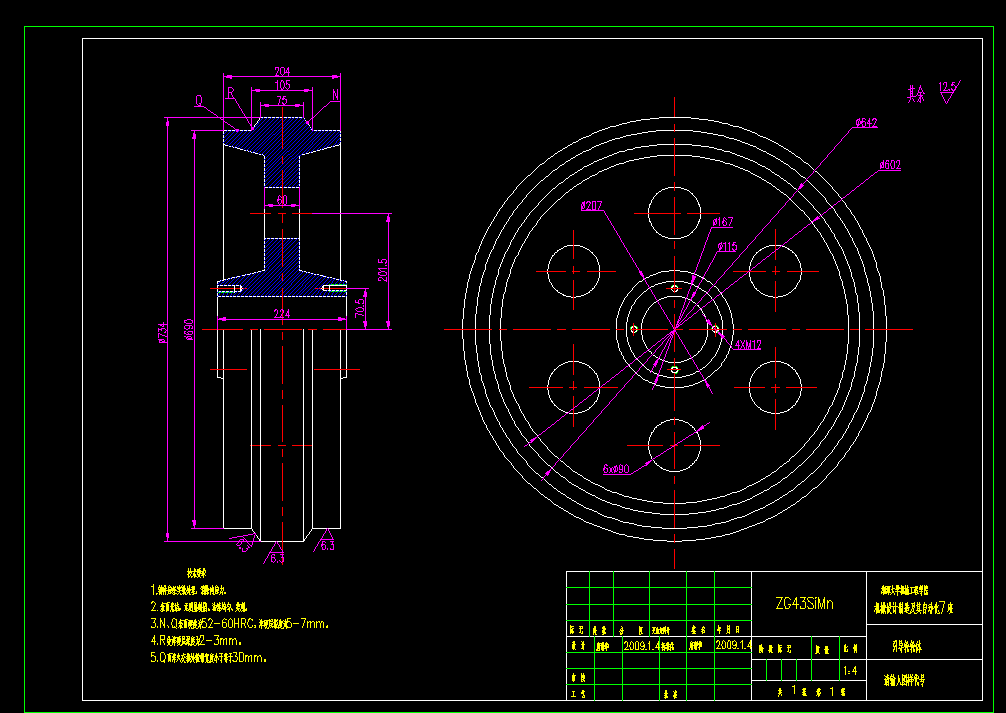1006x713 pixels.
Task: Click the ø115 diameter label
Action: (728, 246)
